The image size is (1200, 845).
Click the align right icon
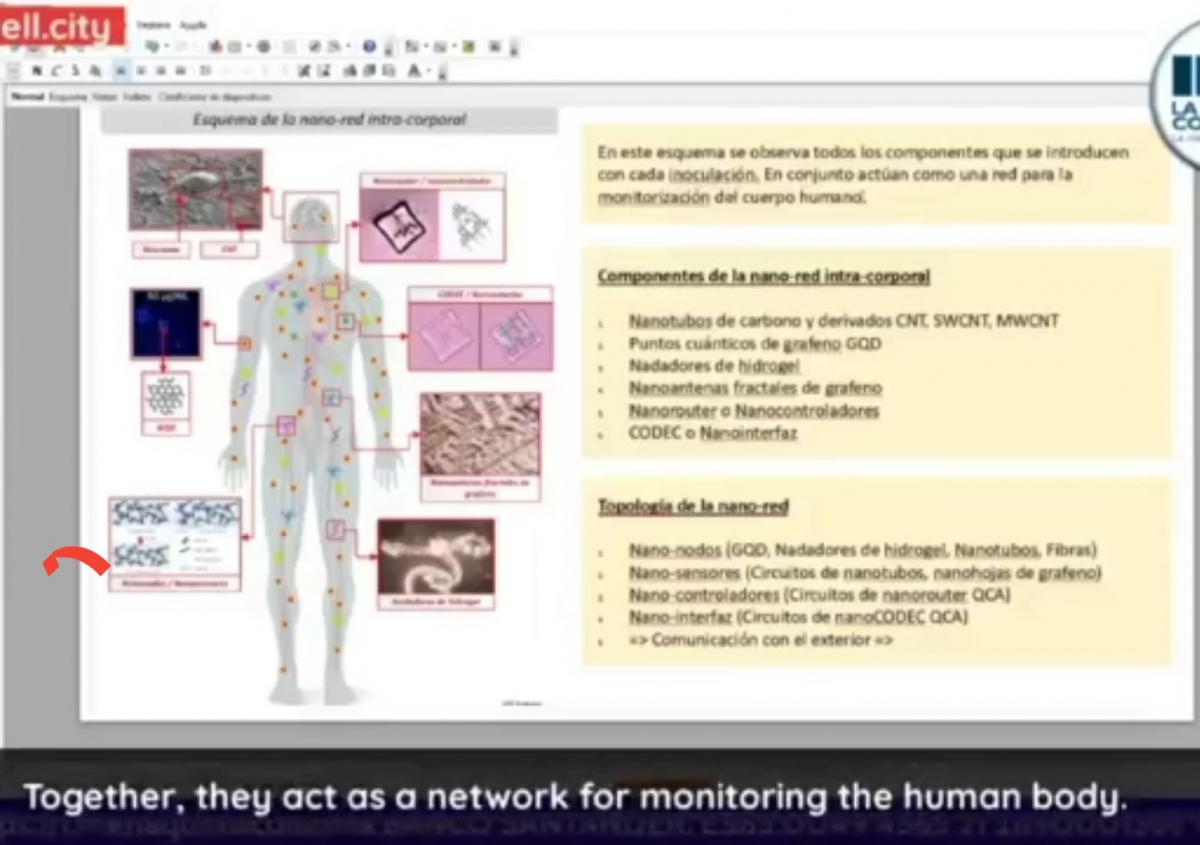(x=160, y=71)
